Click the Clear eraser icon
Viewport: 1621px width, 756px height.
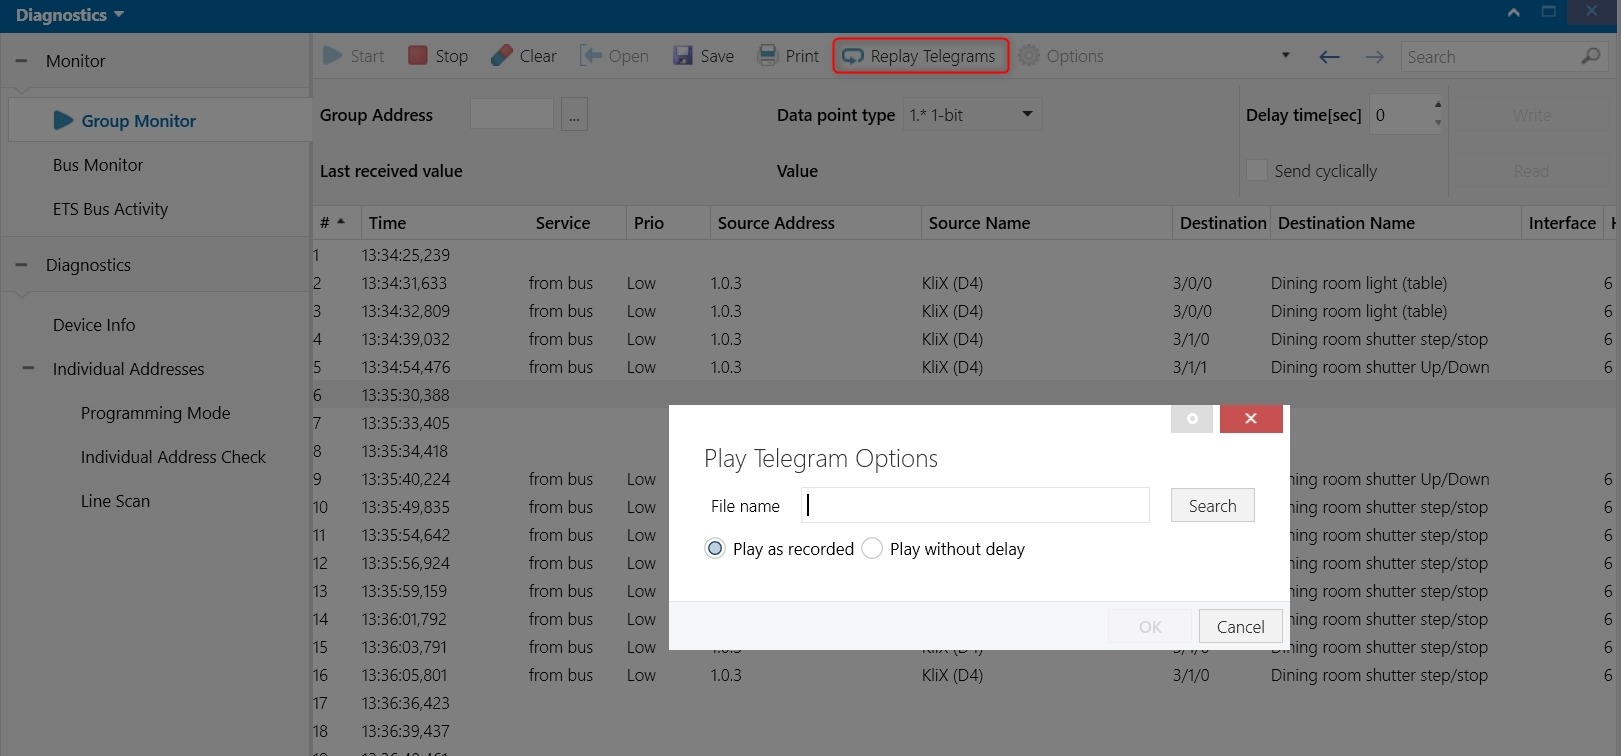tap(501, 56)
